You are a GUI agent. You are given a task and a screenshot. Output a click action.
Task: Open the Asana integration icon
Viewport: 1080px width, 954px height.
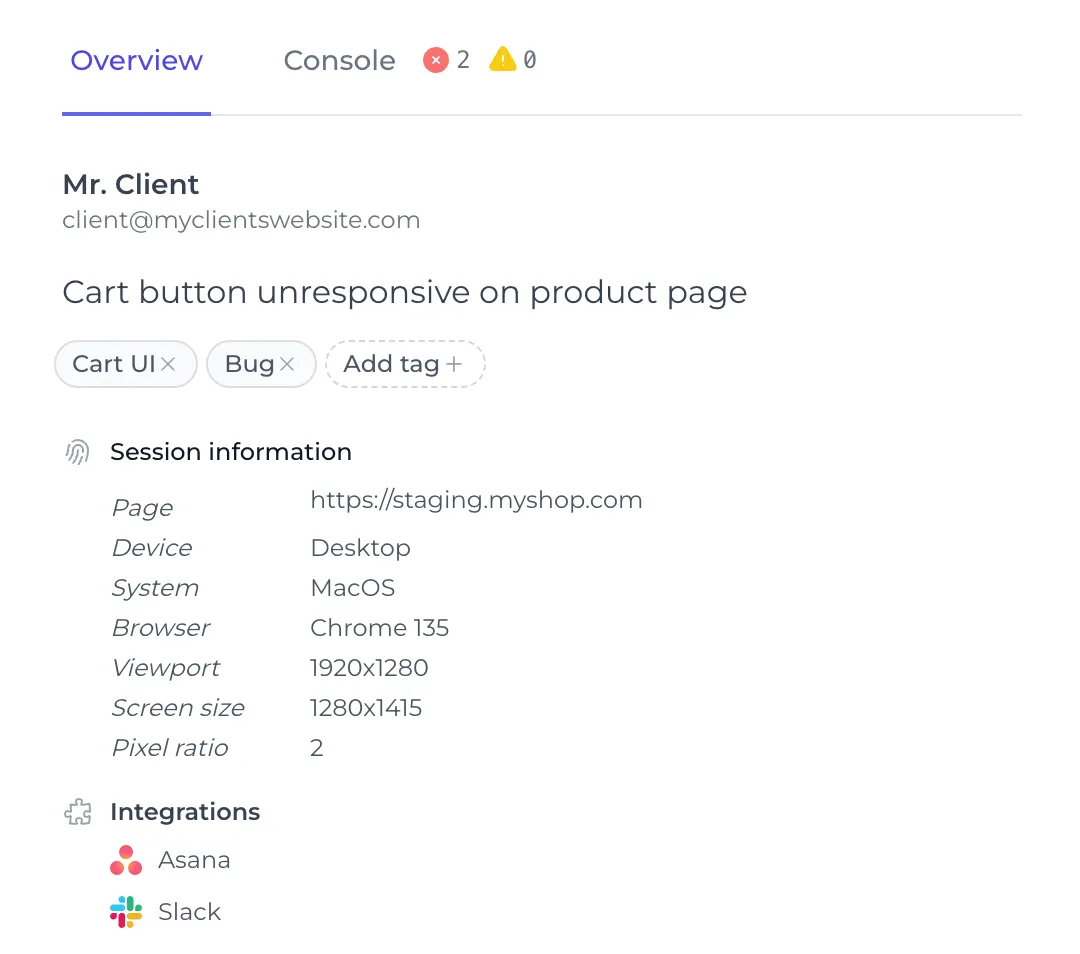(x=125, y=860)
